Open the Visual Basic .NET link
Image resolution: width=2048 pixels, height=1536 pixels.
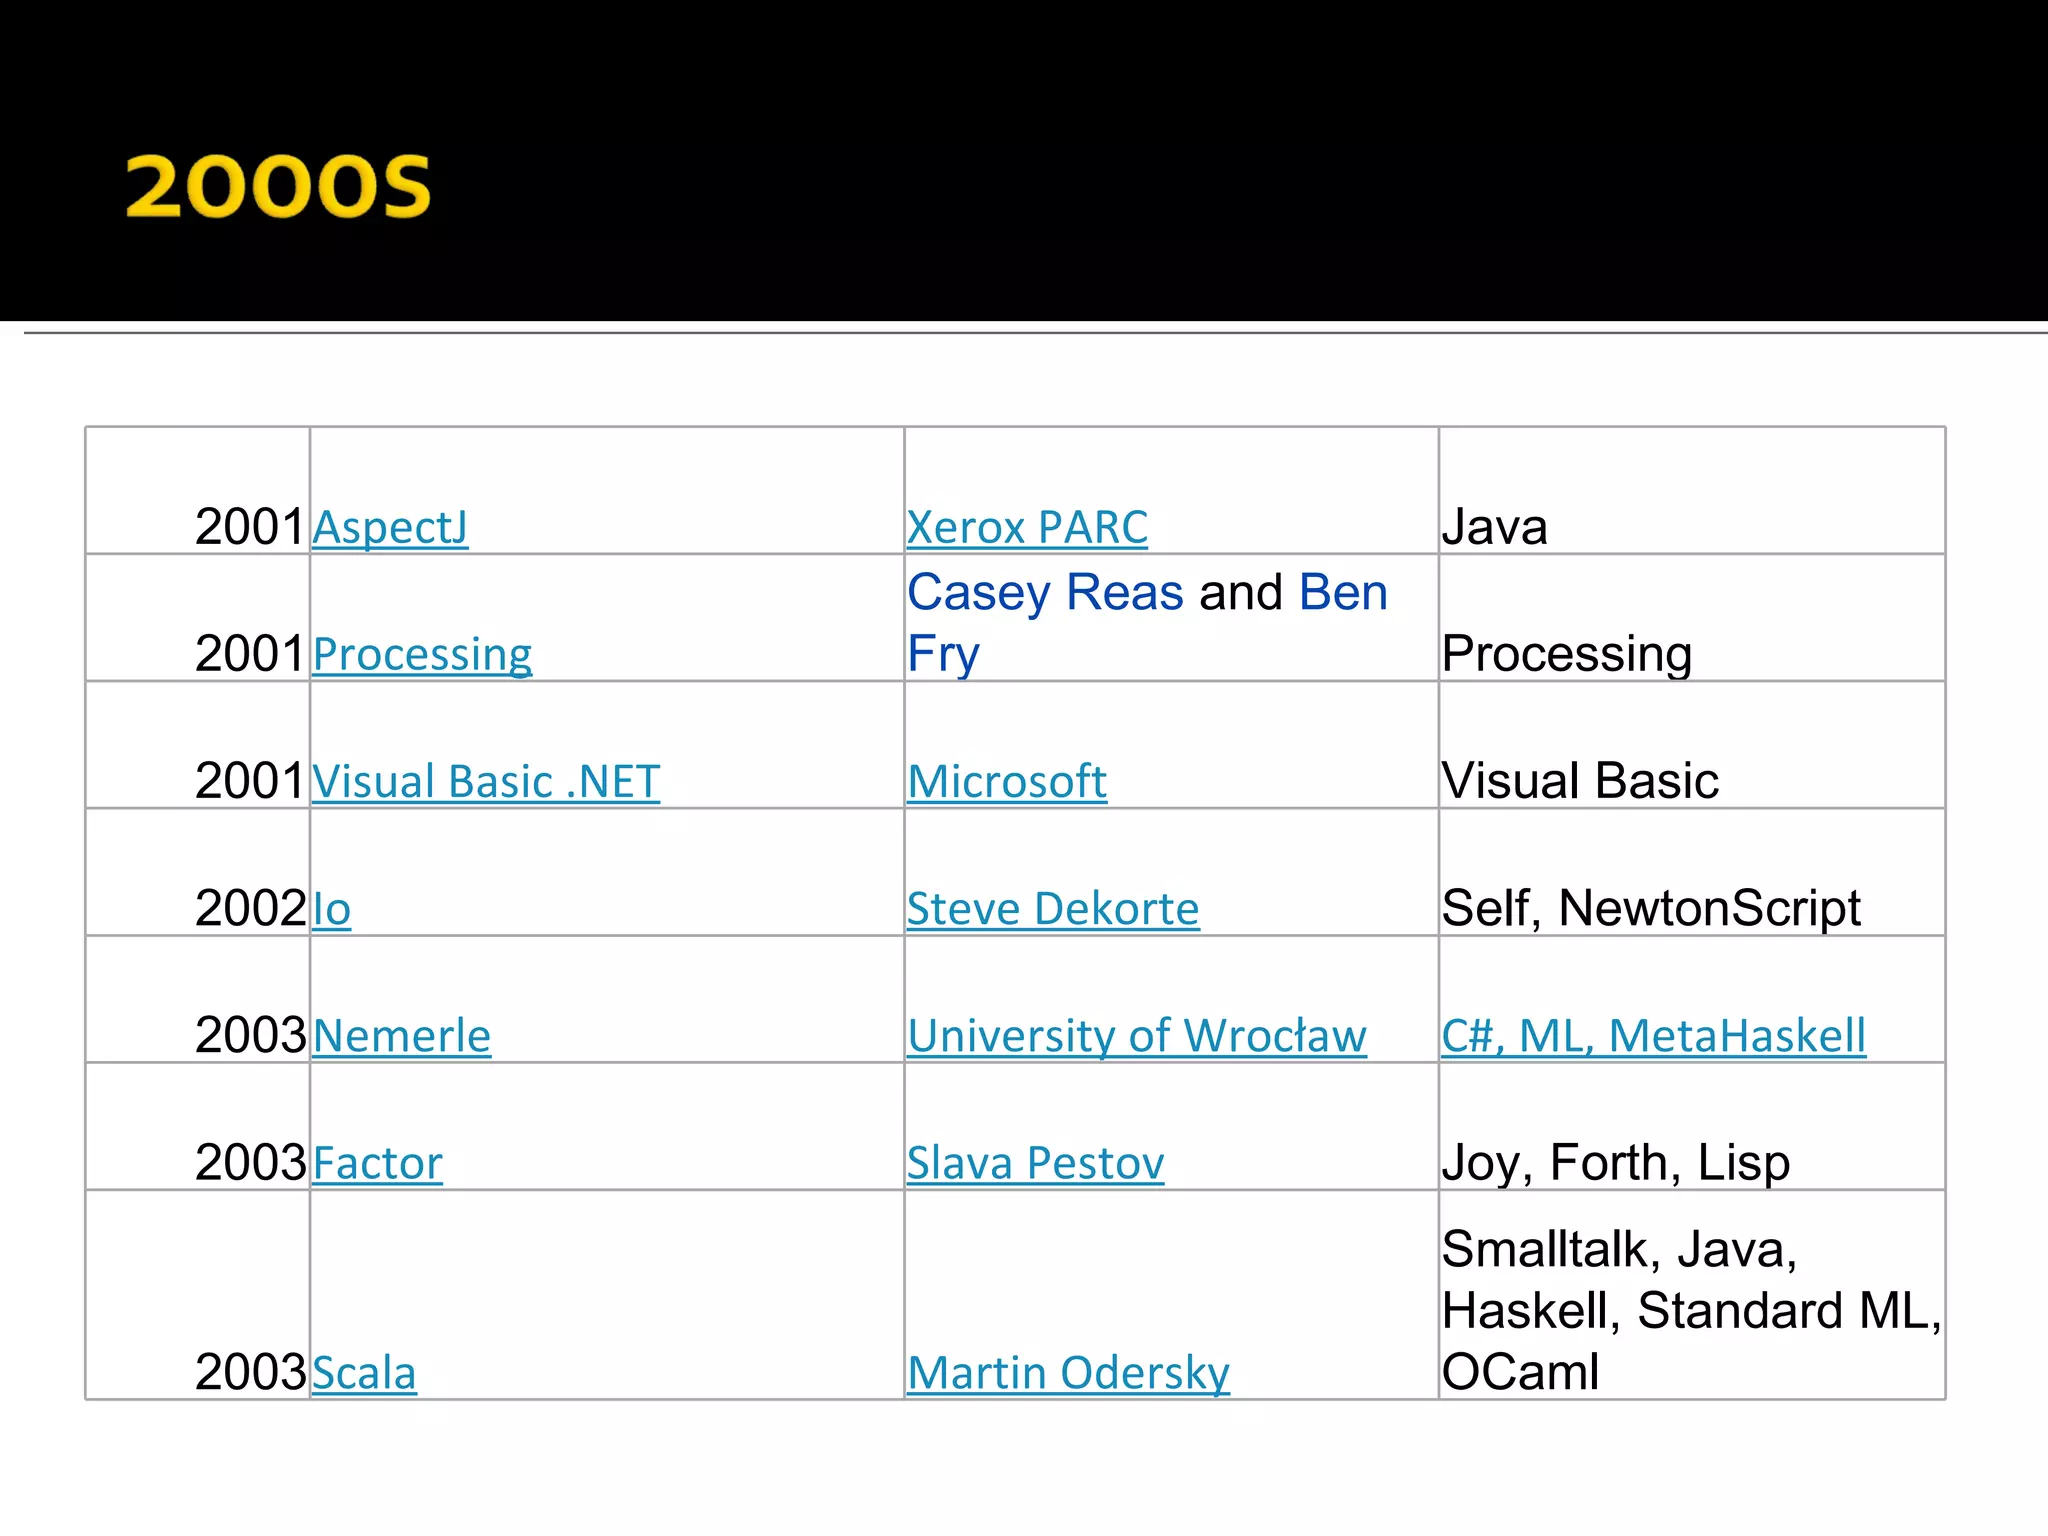pos(486,782)
